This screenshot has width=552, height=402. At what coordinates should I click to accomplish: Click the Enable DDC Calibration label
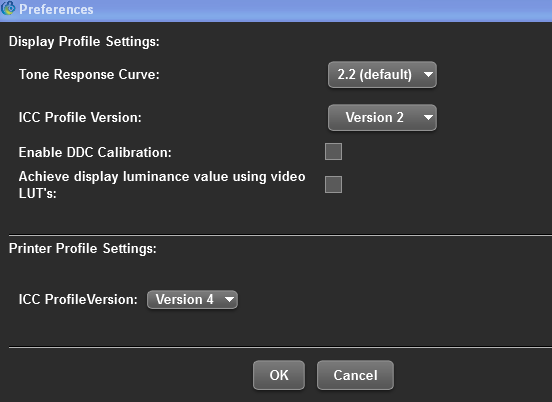[x=95, y=152]
